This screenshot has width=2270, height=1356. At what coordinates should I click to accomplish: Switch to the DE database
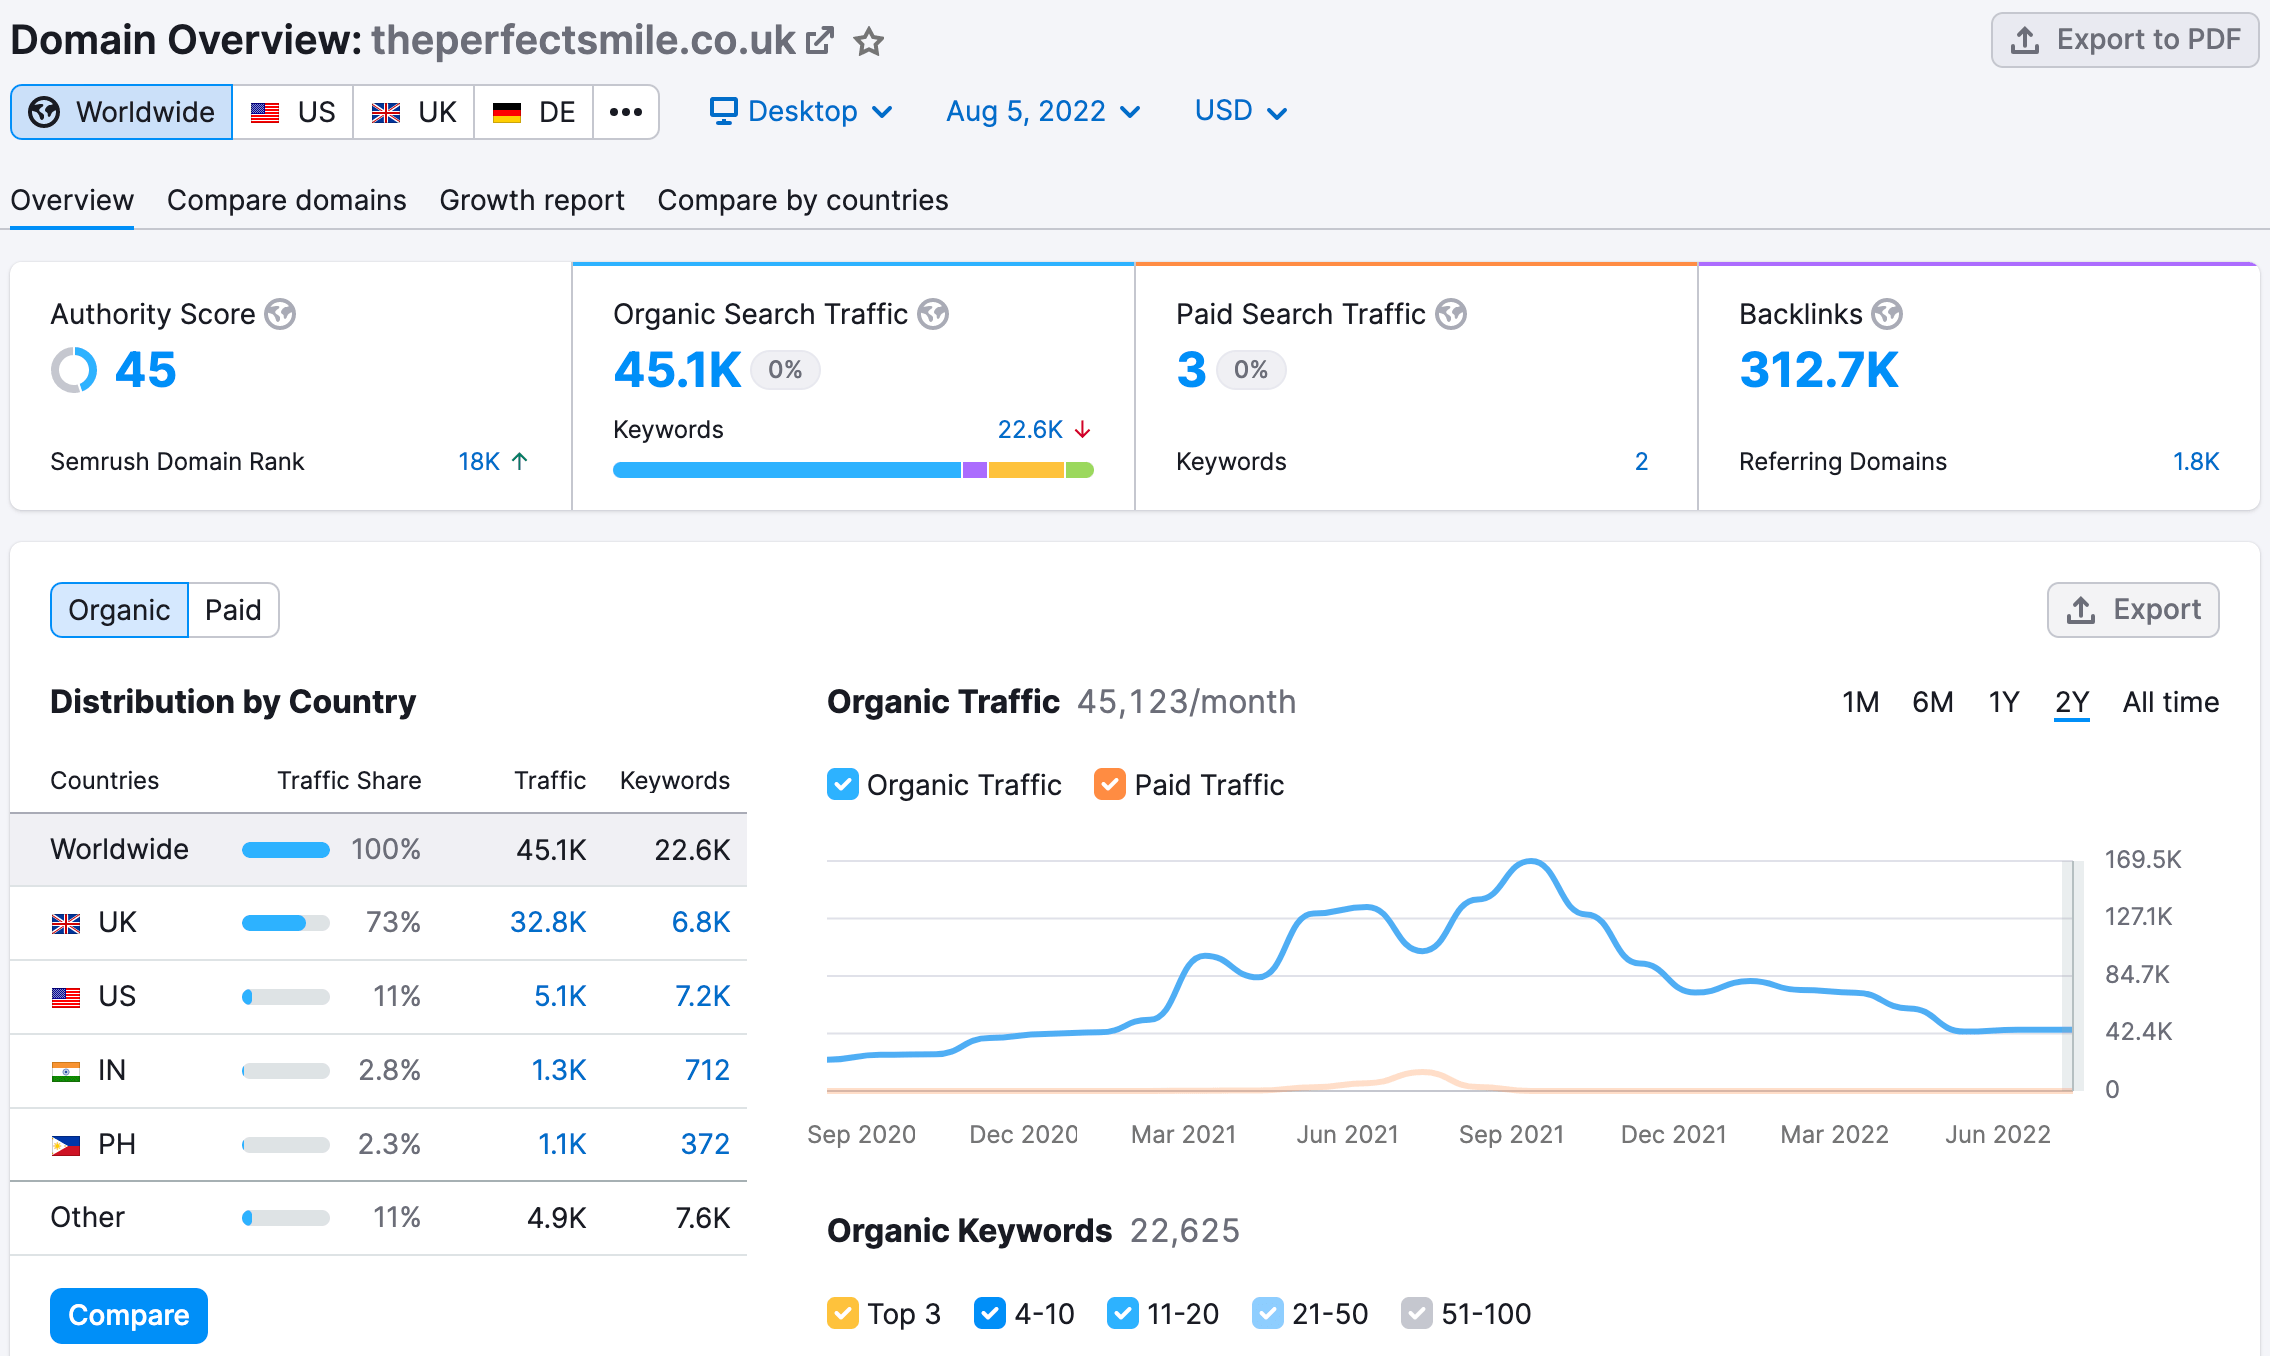(534, 112)
